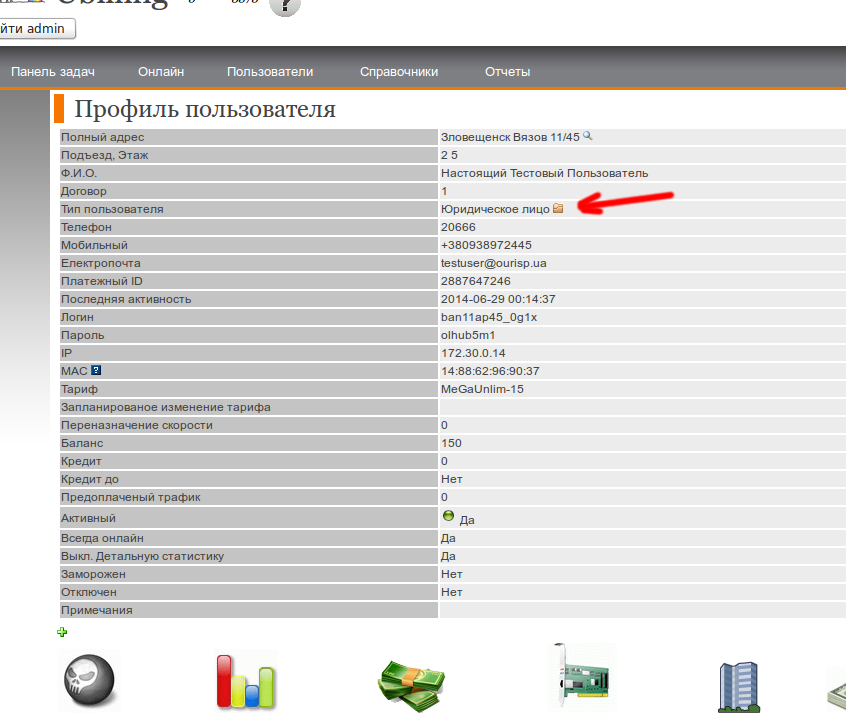Click the network card icon
Screen dimensions: 846x716
coord(583,676)
